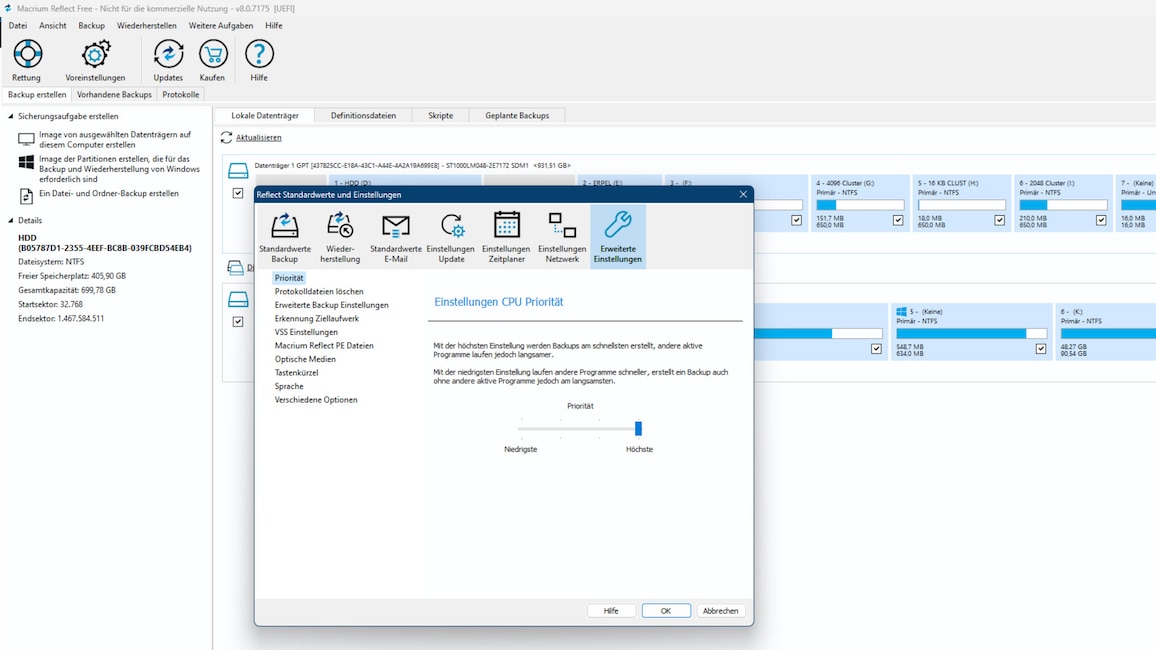Toggle checkbox for 5 - (Keine) 548,7 MB partition

[x=1040, y=349]
